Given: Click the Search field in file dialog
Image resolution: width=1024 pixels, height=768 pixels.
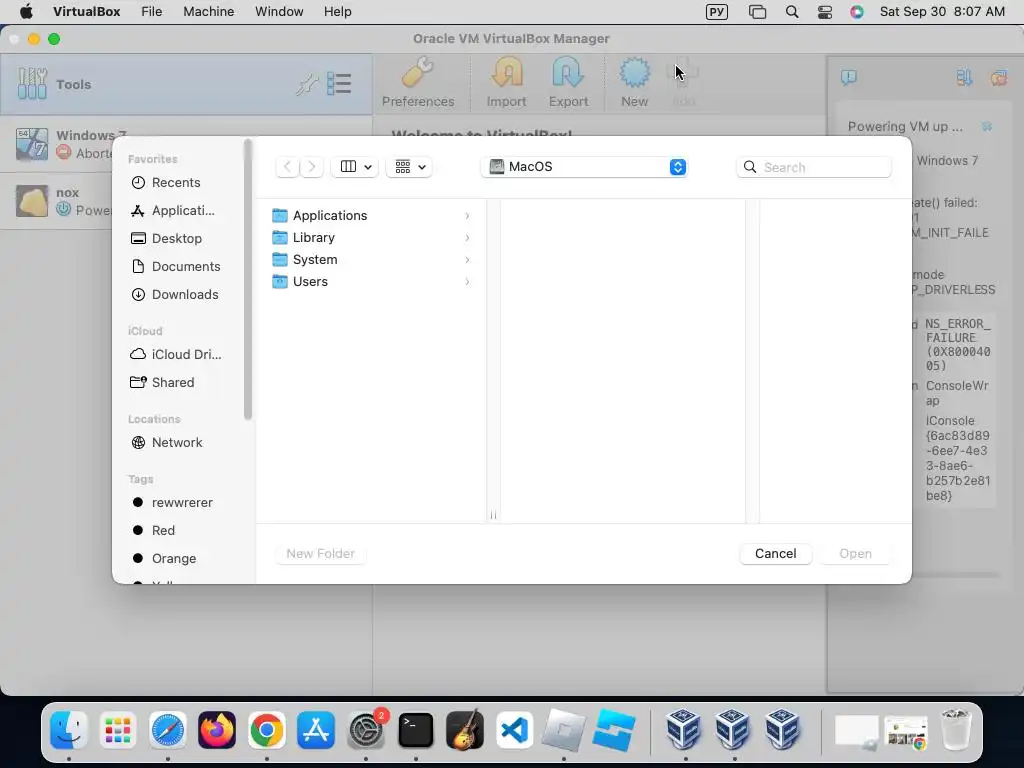Looking at the screenshot, I should (x=814, y=167).
